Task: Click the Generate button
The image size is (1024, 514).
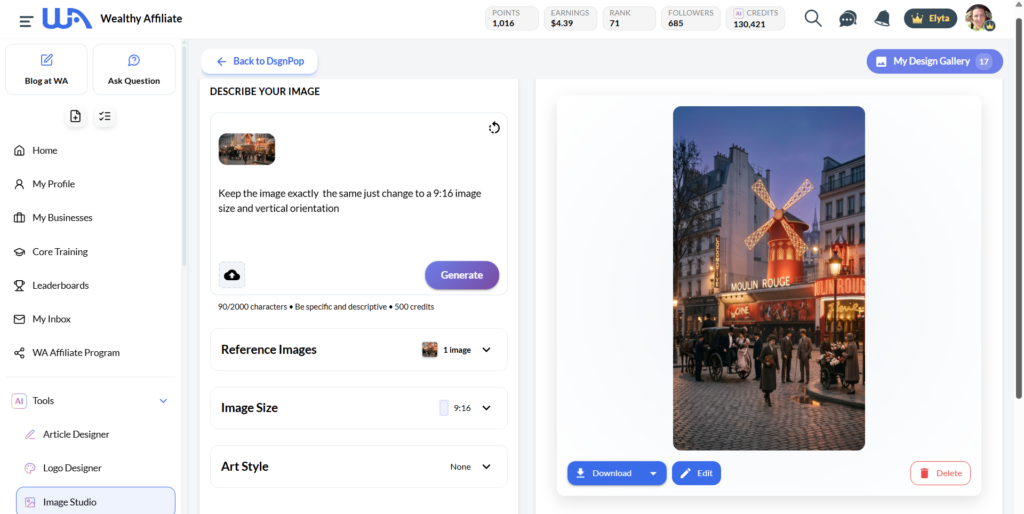Action: 462,275
